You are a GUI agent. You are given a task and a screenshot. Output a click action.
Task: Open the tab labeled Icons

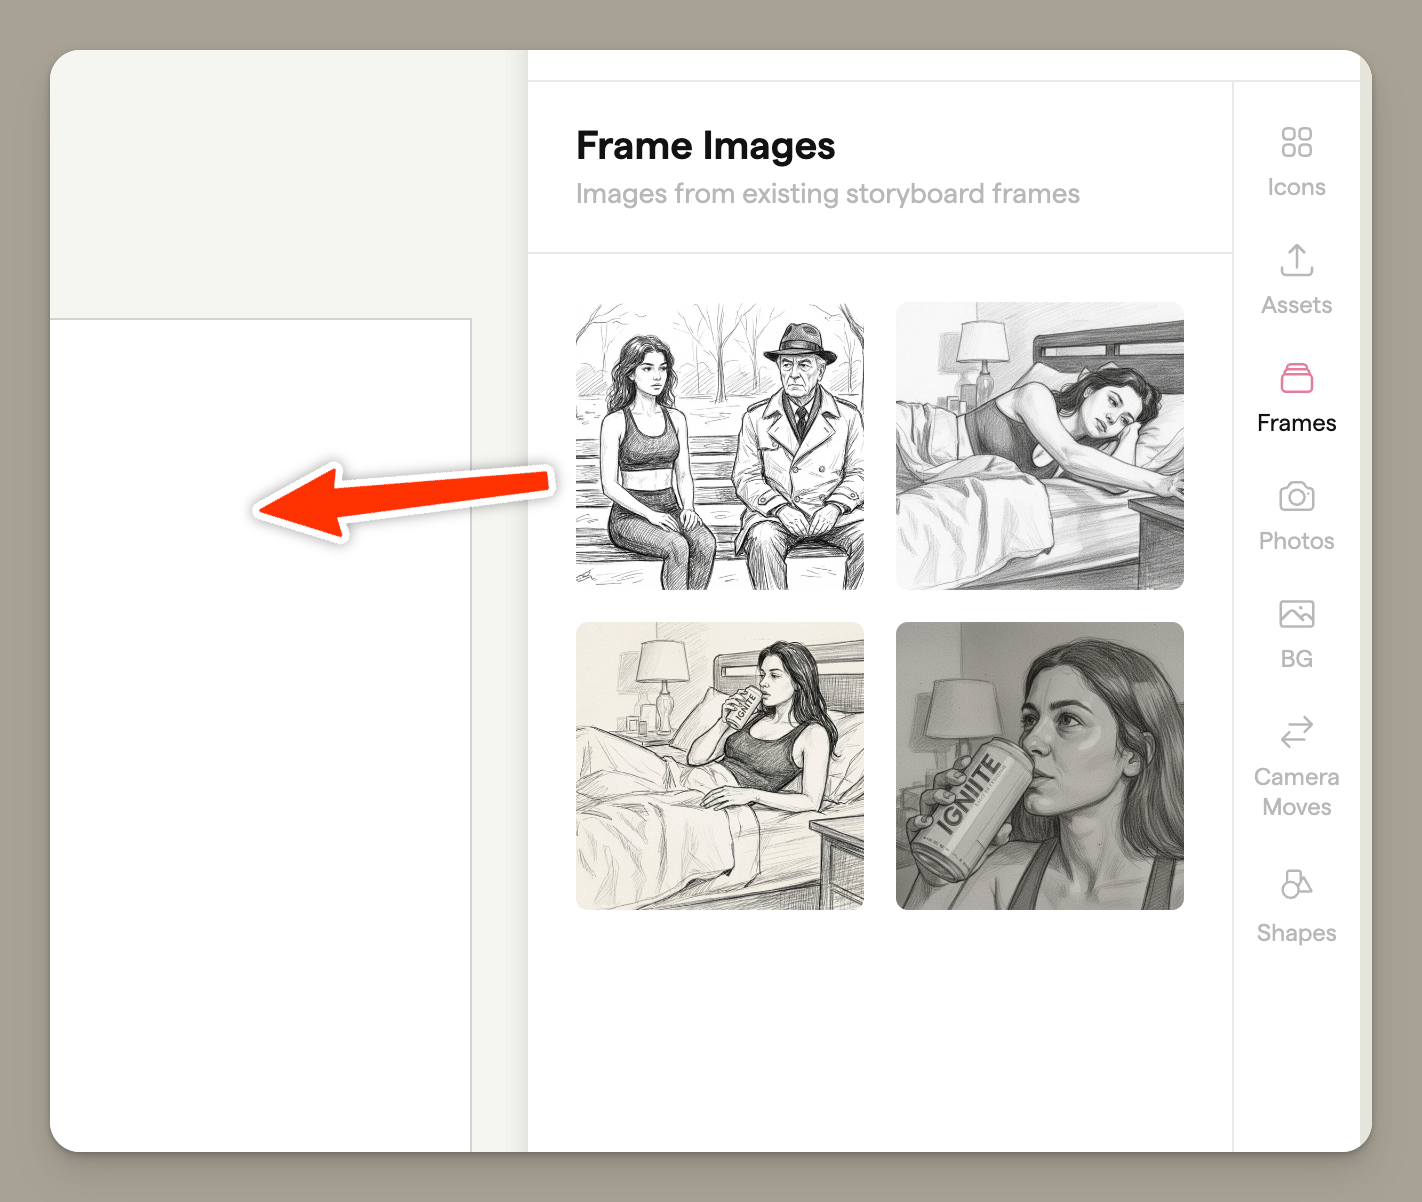(1296, 187)
